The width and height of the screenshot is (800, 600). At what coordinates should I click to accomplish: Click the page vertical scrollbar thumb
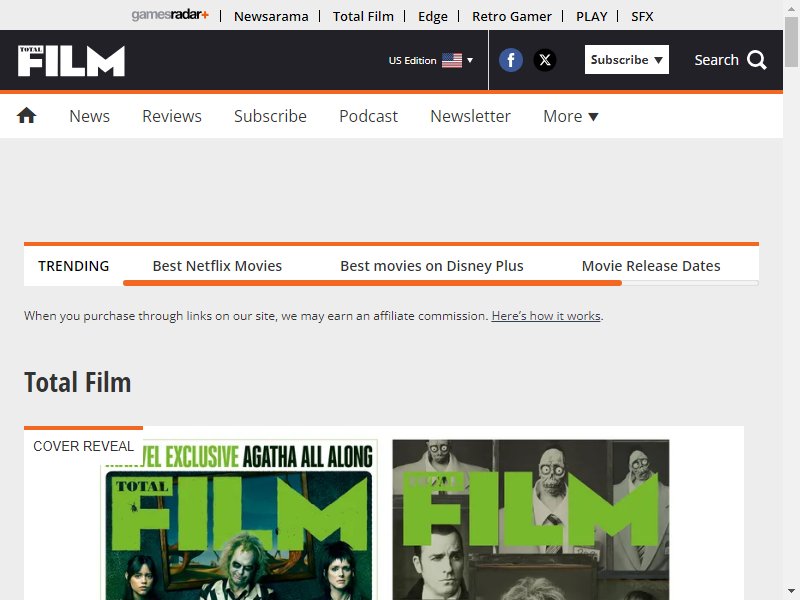point(791,41)
